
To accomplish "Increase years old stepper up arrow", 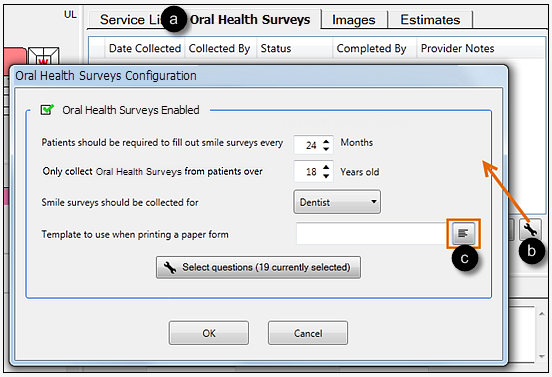I will click(x=326, y=167).
